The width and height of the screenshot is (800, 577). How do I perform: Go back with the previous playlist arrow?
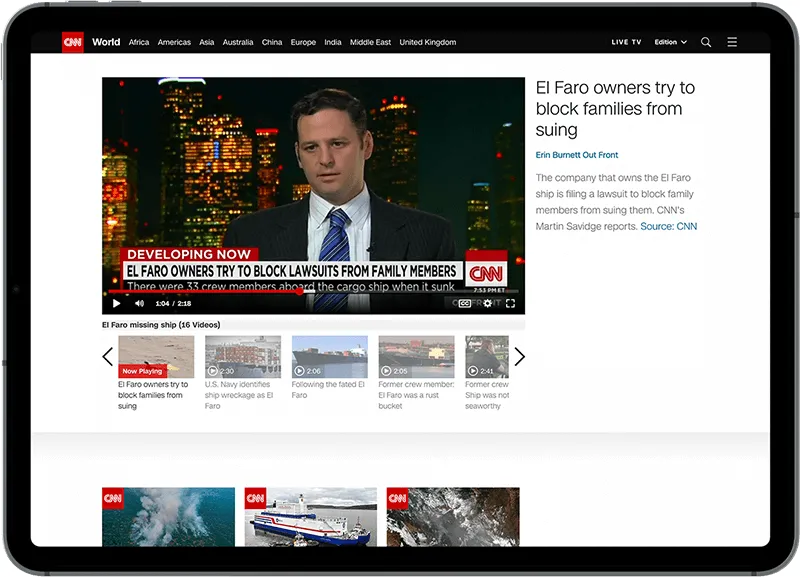click(108, 357)
